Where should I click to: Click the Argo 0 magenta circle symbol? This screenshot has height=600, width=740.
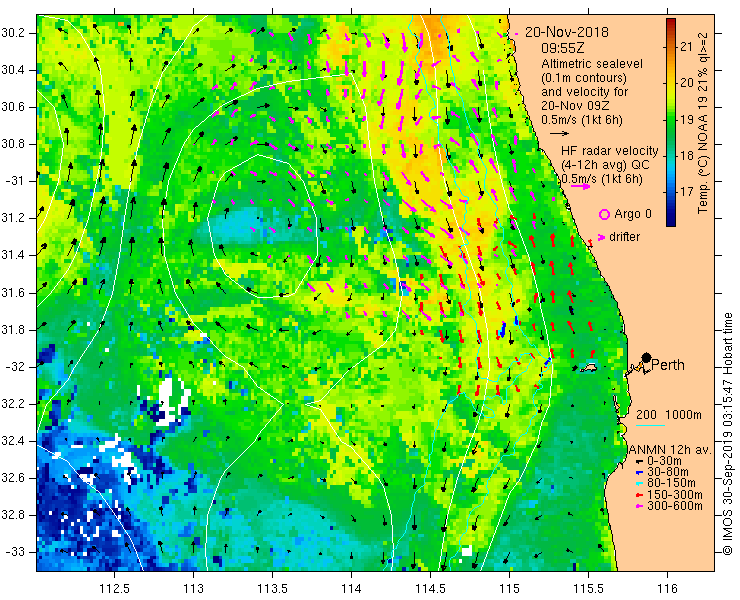coord(604,214)
